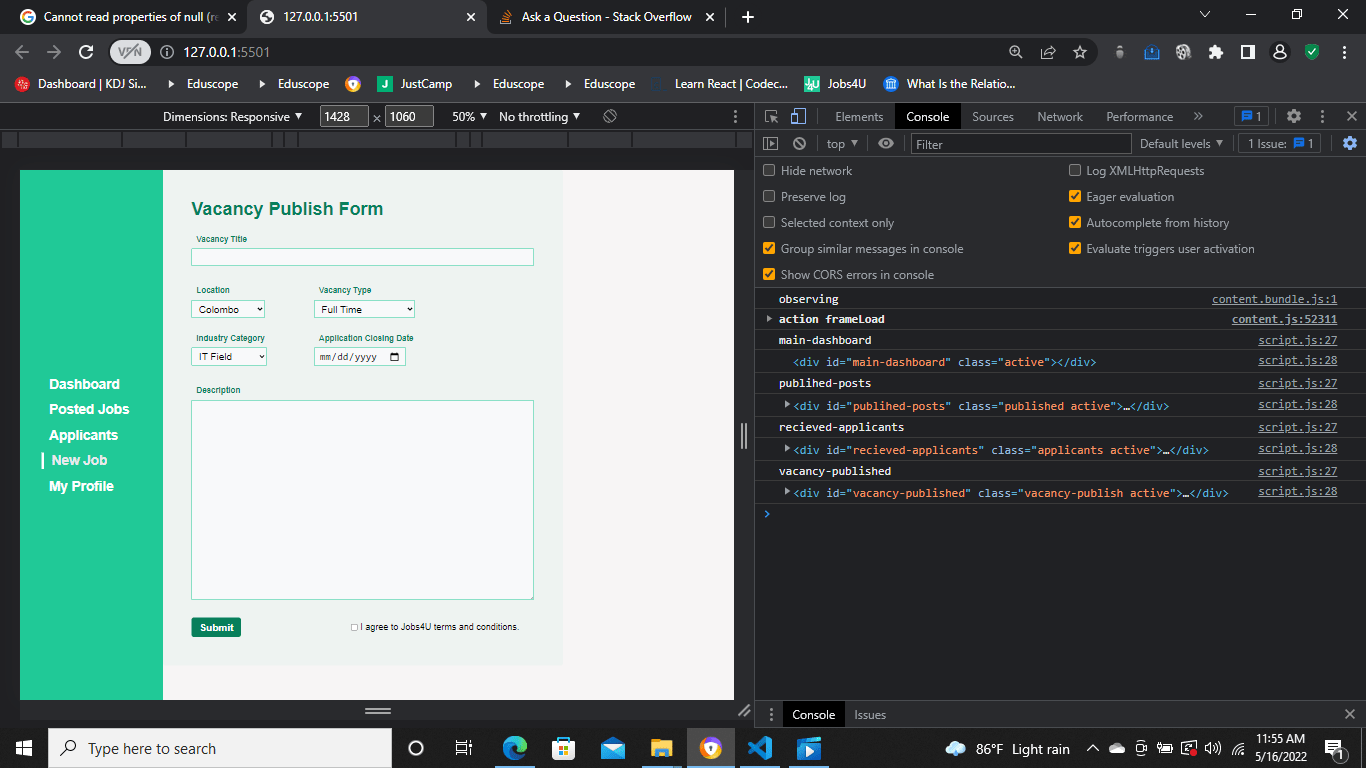Open Microsoft Edge from taskbar
Viewport: 1366px width, 768px height.
515,748
